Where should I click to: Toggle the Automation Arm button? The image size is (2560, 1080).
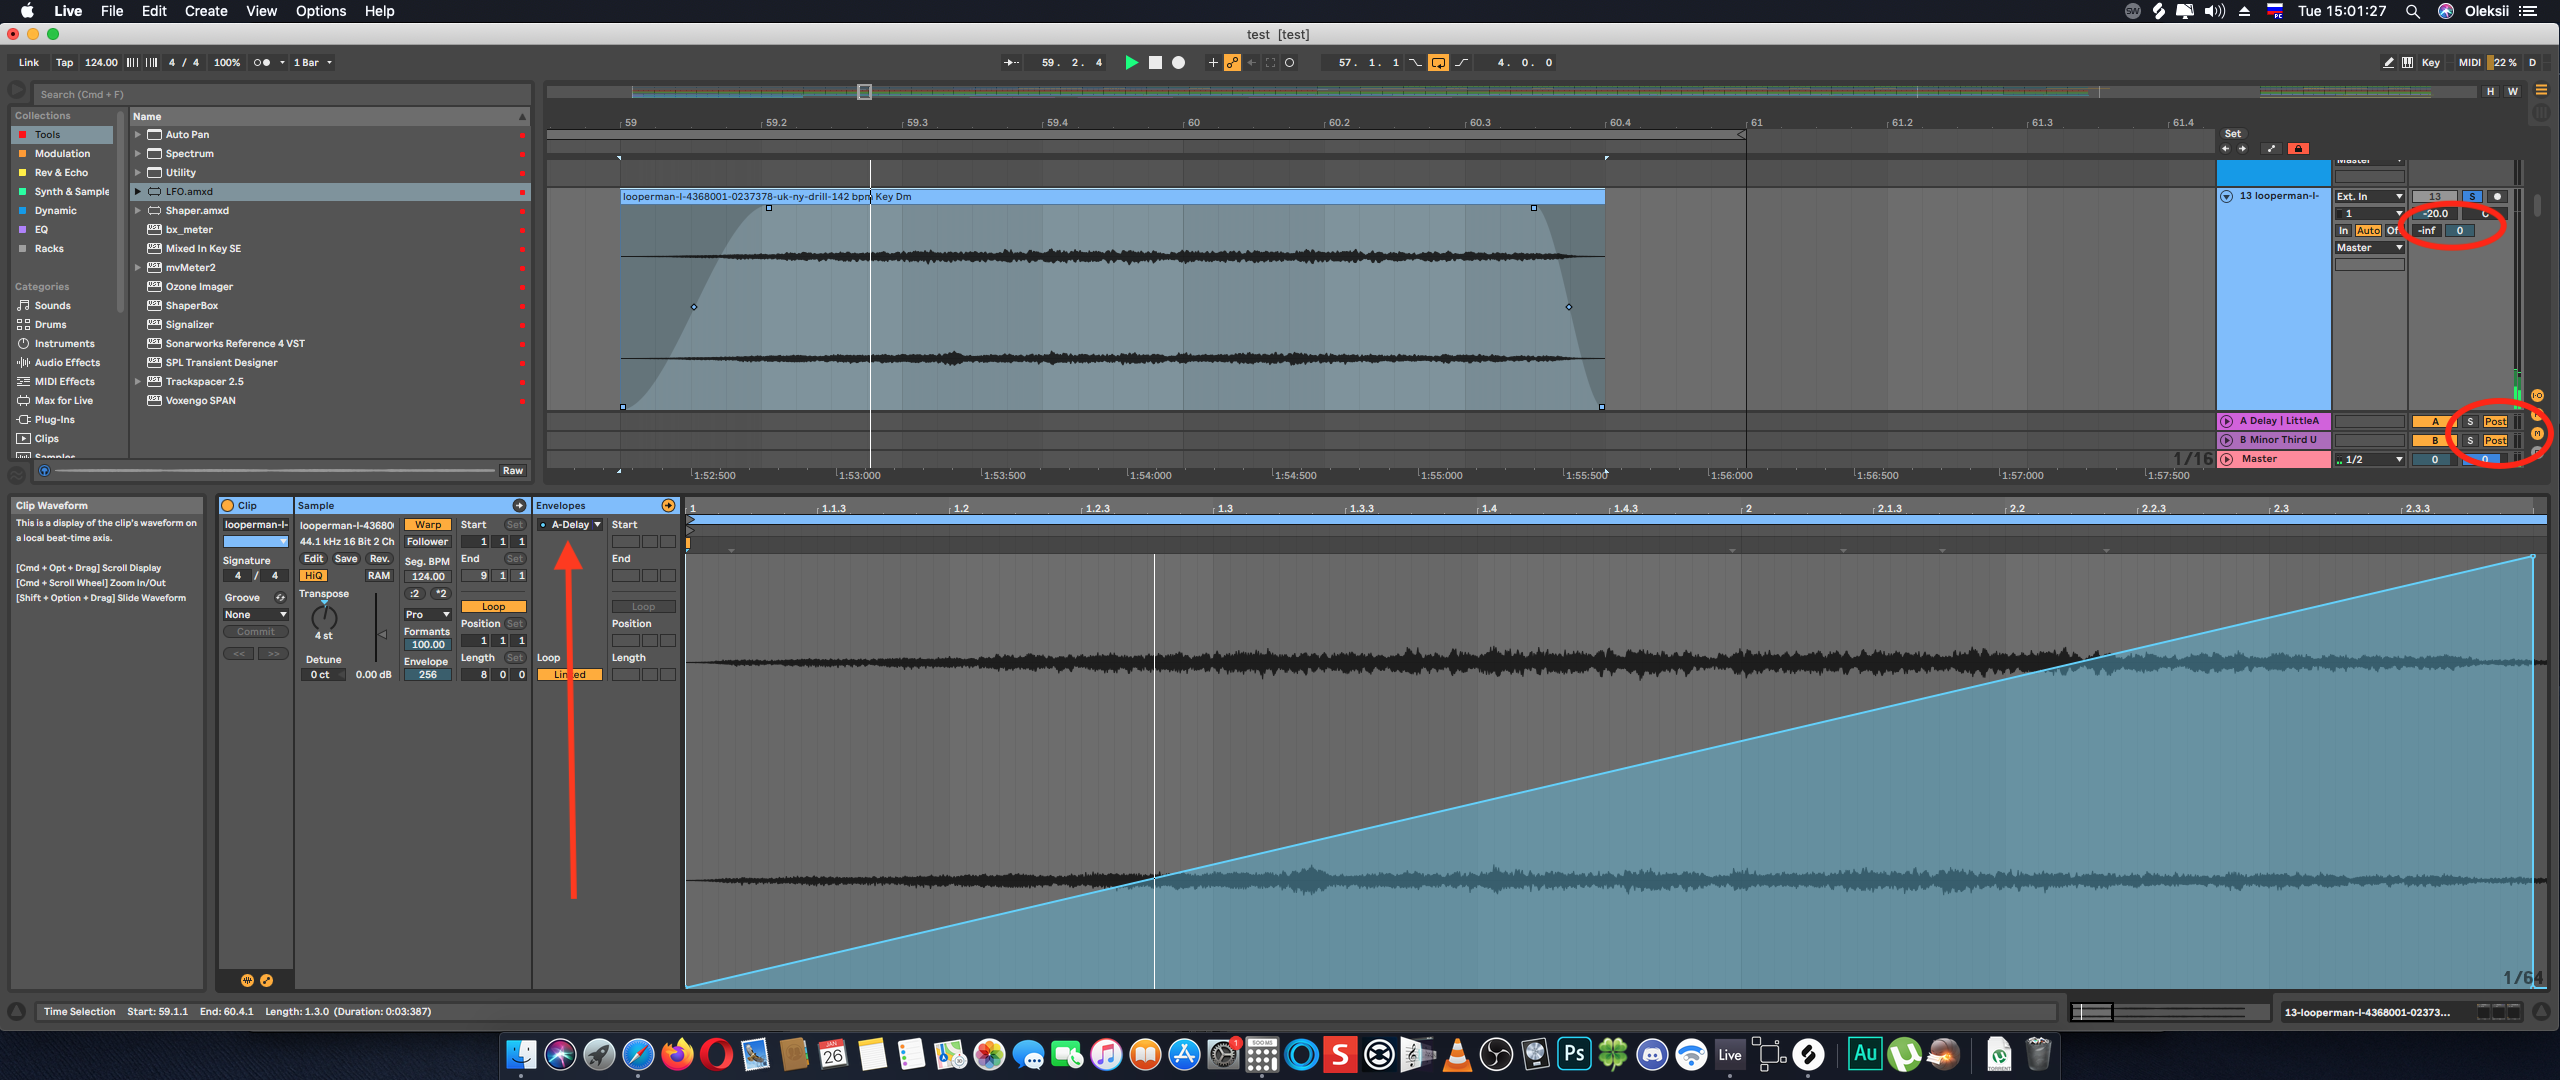tap(1232, 62)
